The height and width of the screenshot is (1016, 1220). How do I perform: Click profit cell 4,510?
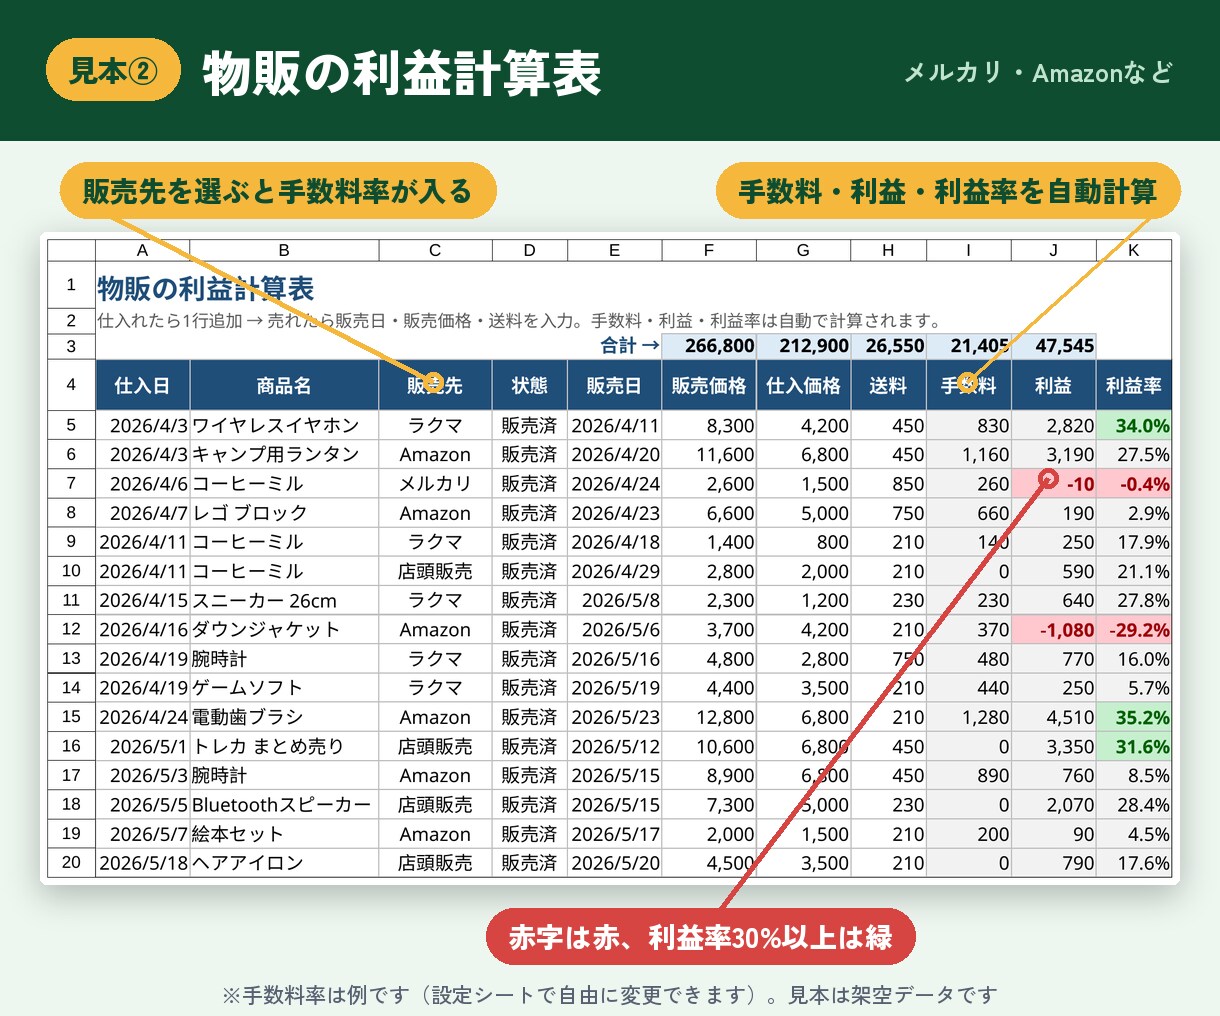pyautogui.click(x=1053, y=717)
